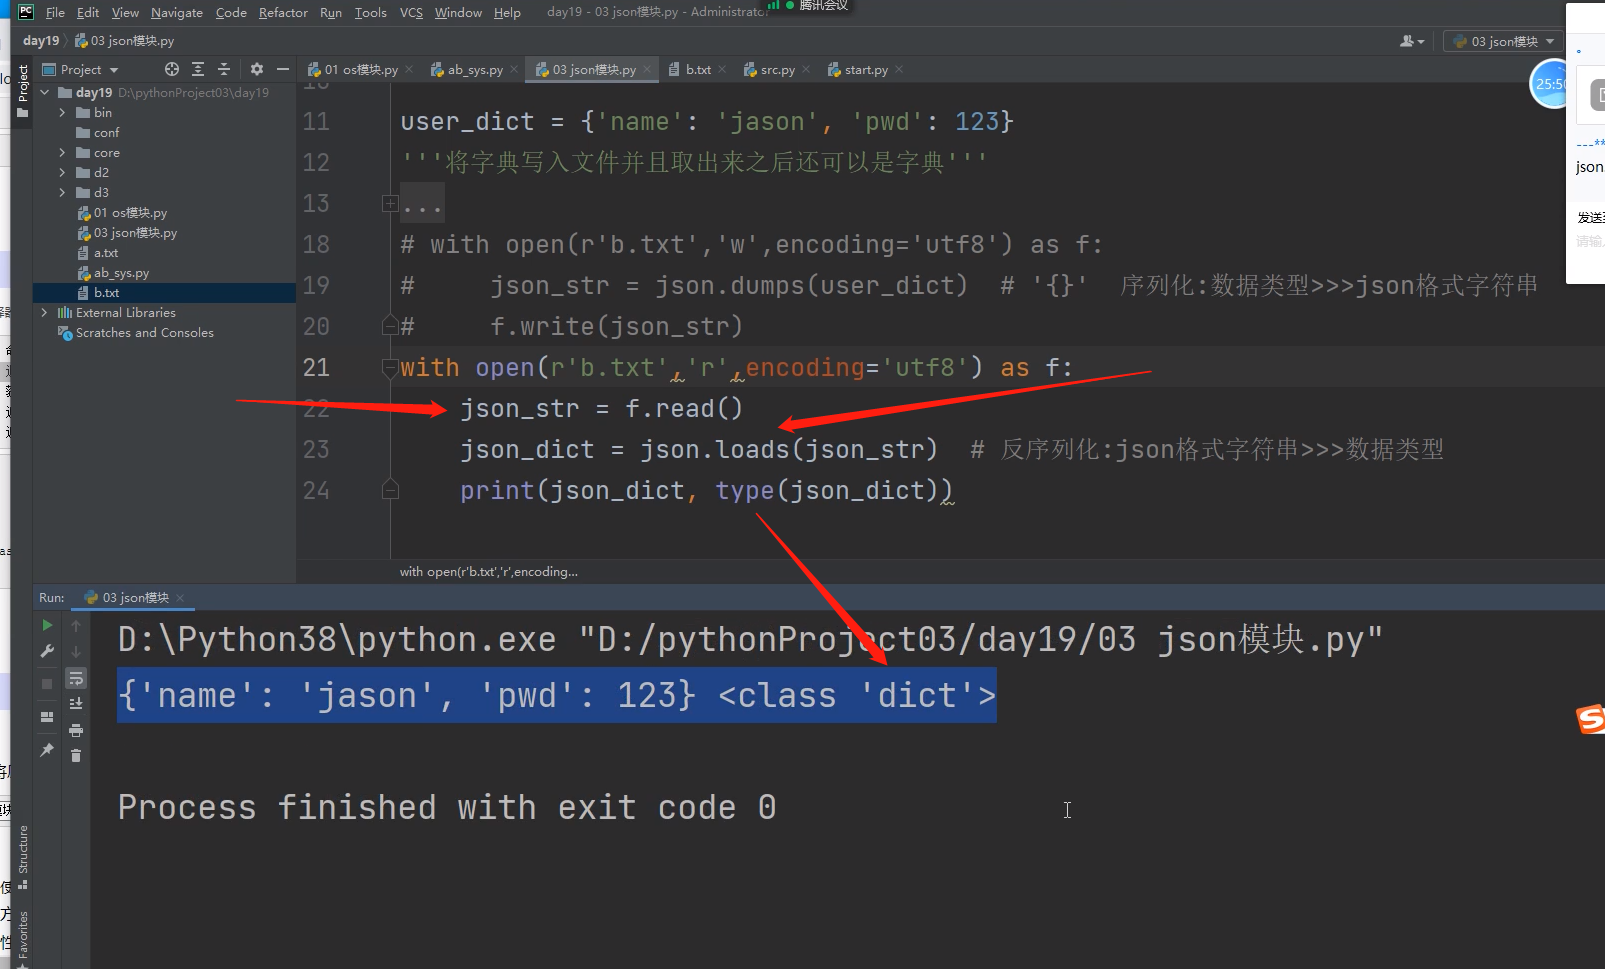Close the 03 json模块 Run tab

[180, 598]
